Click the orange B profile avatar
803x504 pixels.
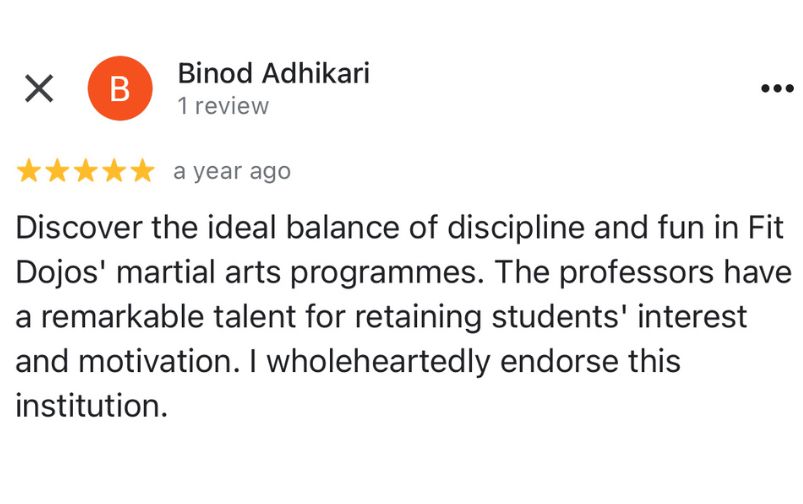(119, 89)
